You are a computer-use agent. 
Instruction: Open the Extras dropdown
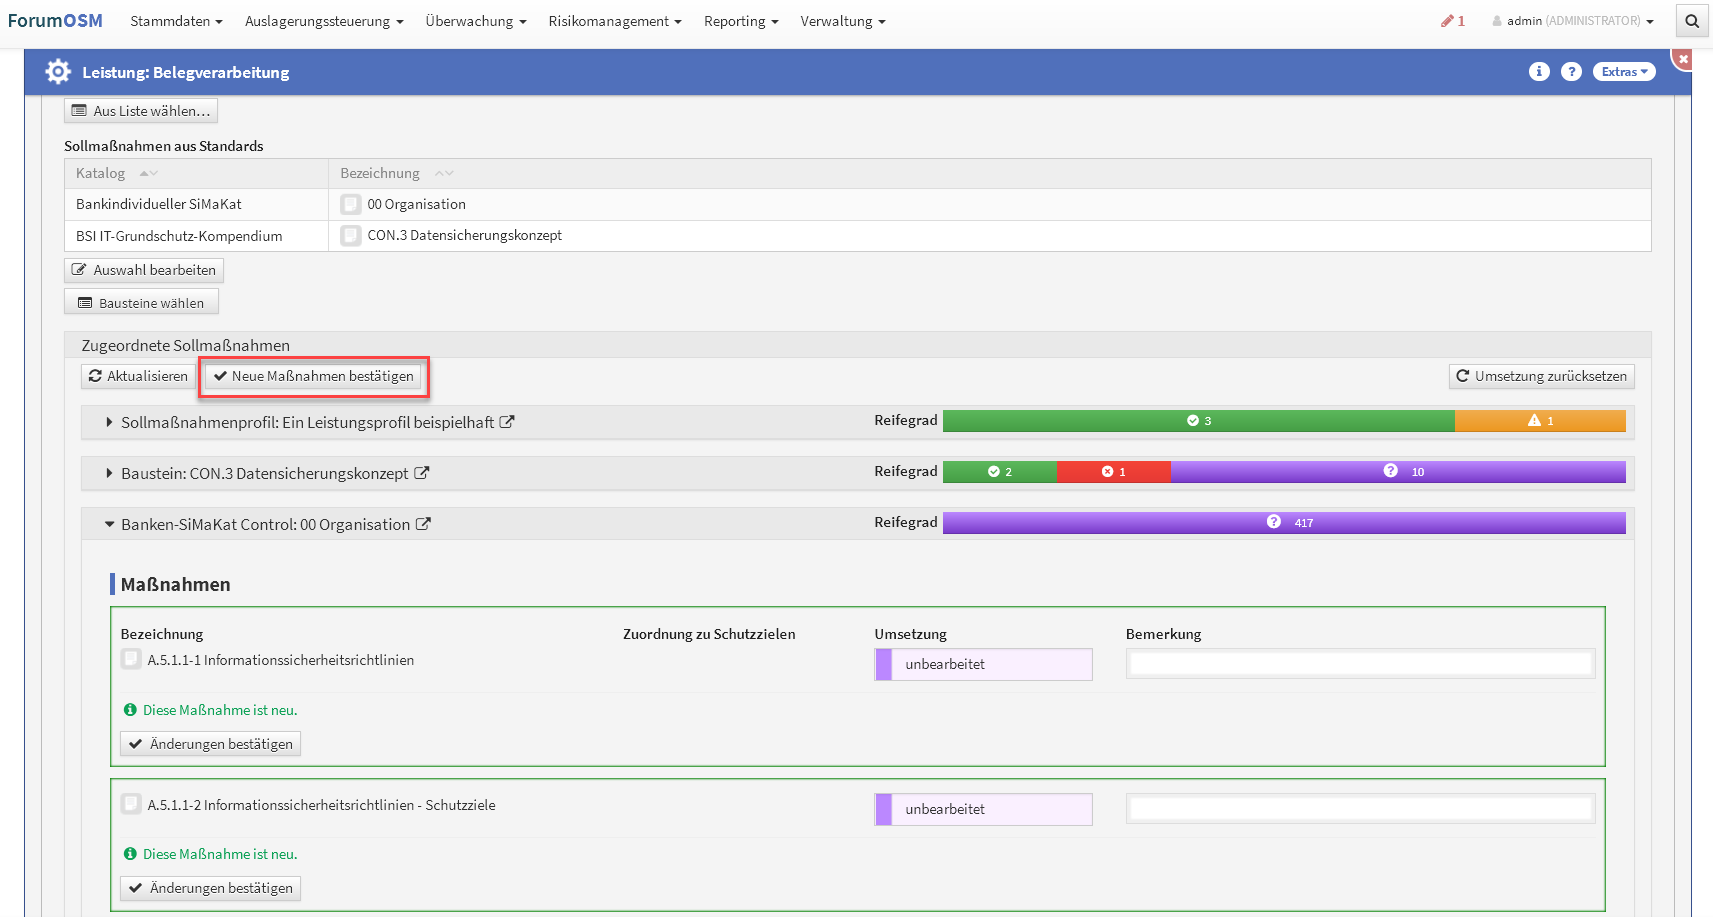point(1624,72)
